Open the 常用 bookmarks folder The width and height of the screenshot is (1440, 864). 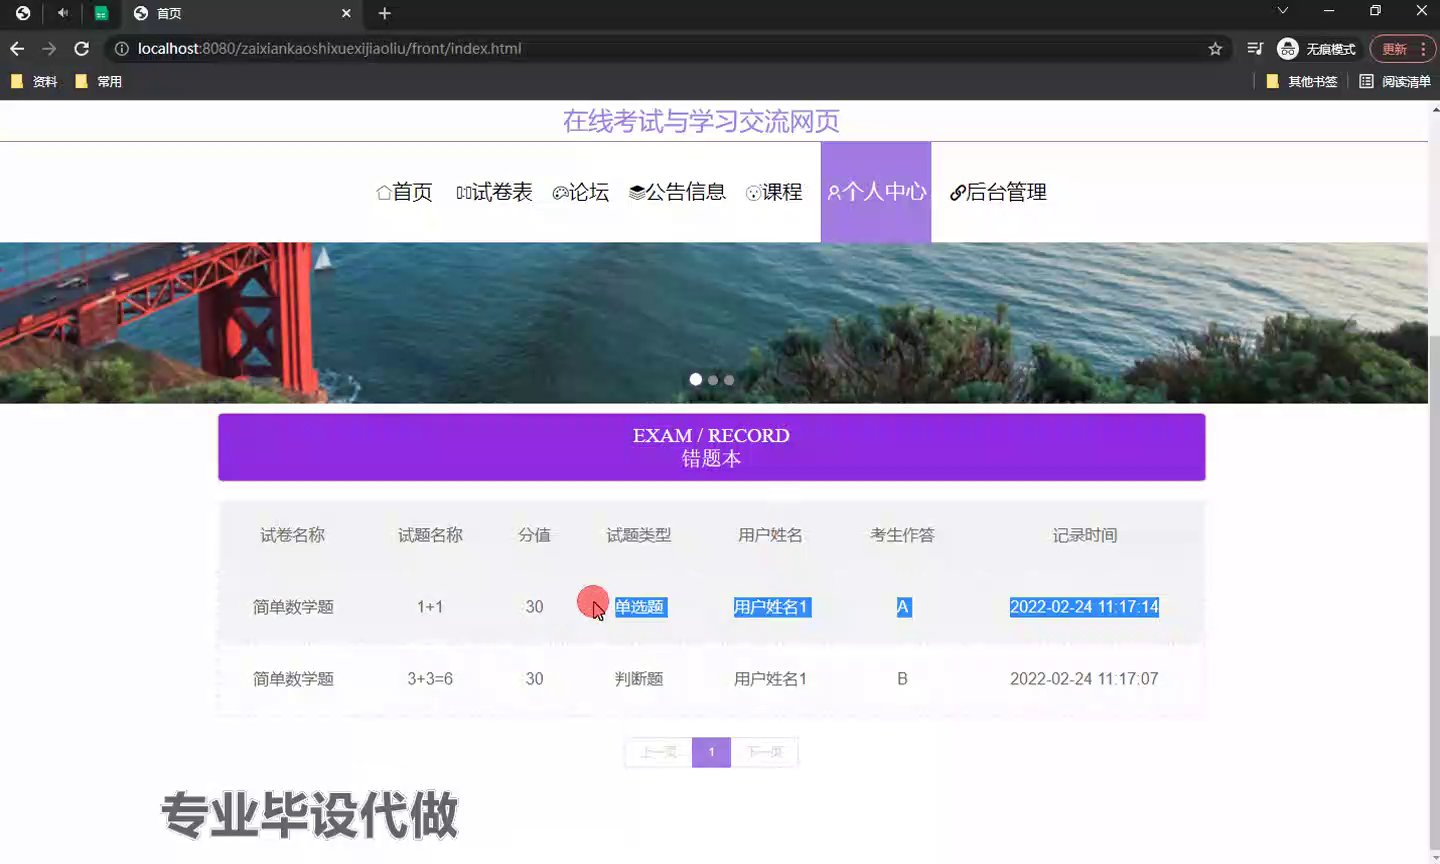tap(99, 82)
